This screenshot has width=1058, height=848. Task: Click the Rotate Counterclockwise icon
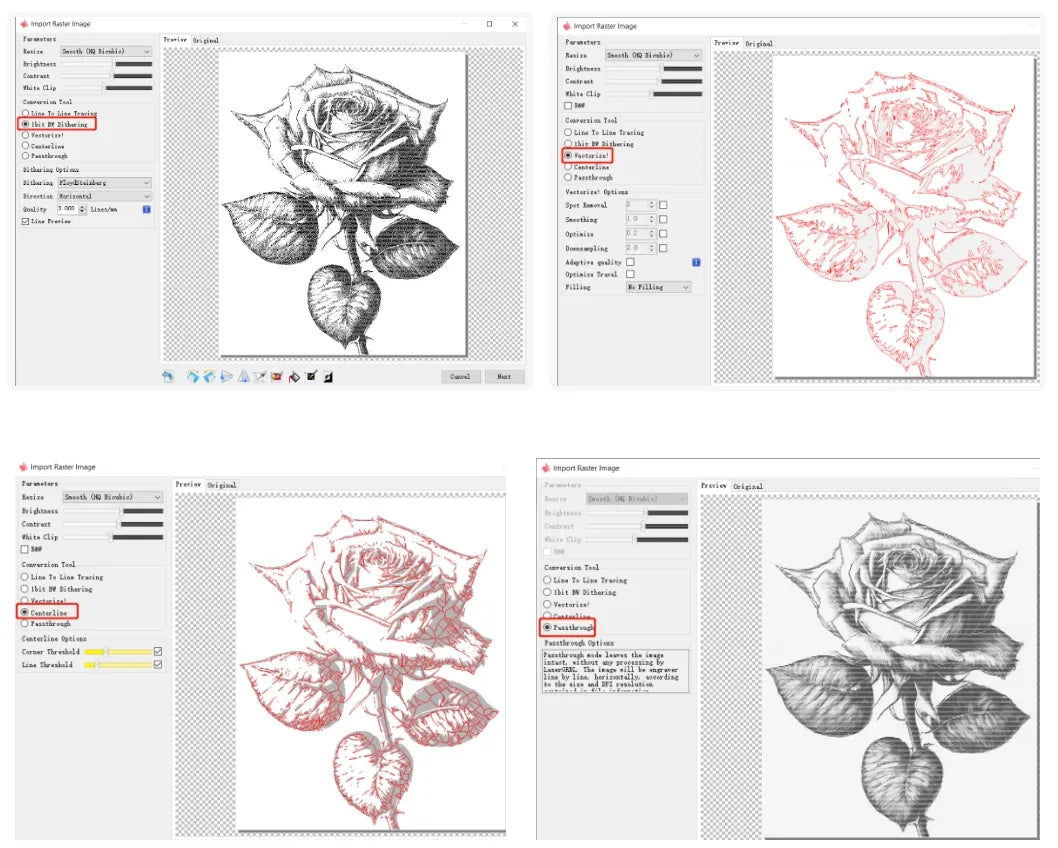(x=192, y=375)
